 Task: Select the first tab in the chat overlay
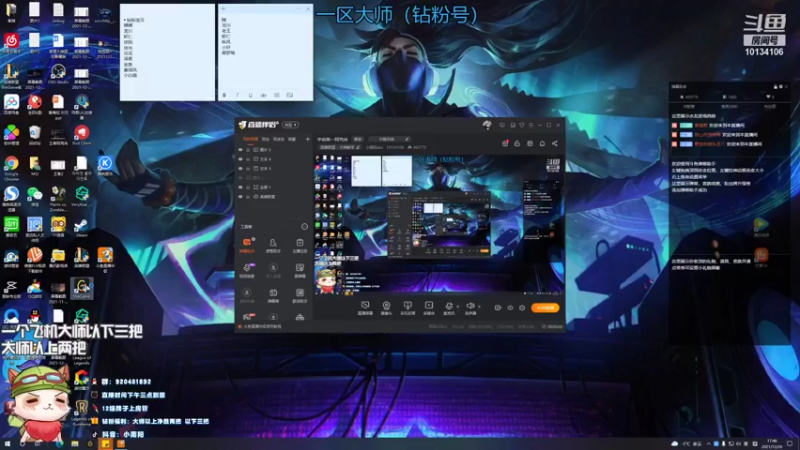689,107
